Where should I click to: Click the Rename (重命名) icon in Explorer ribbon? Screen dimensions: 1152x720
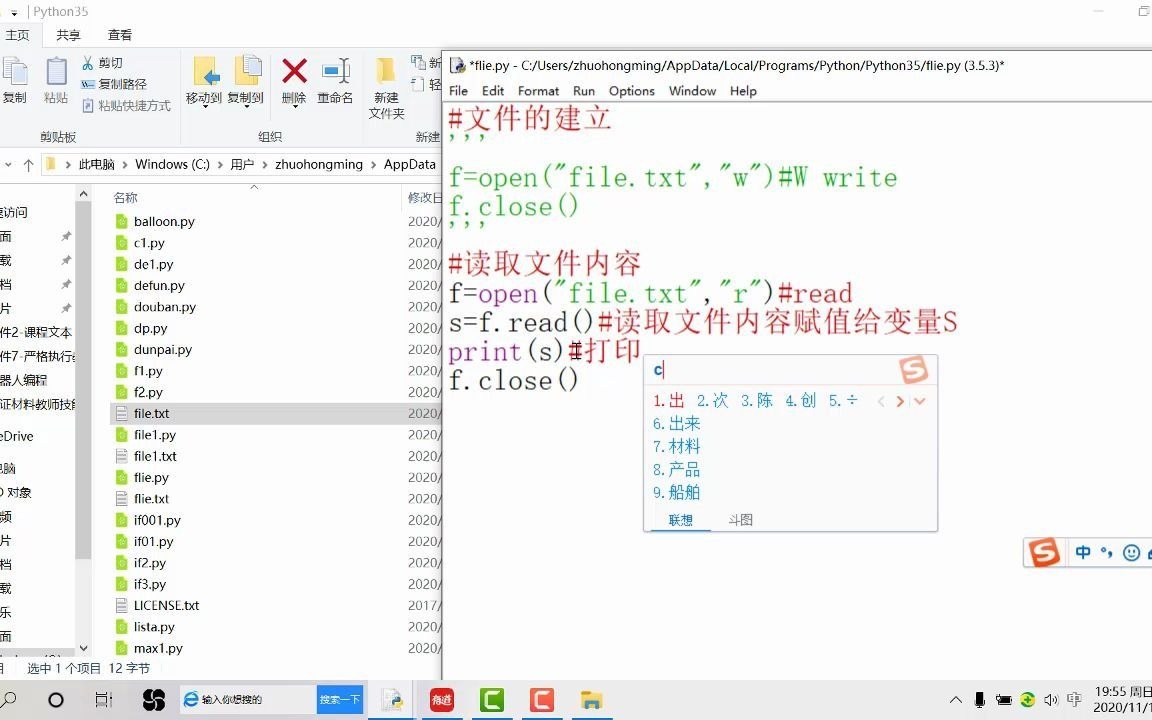pyautogui.click(x=336, y=72)
